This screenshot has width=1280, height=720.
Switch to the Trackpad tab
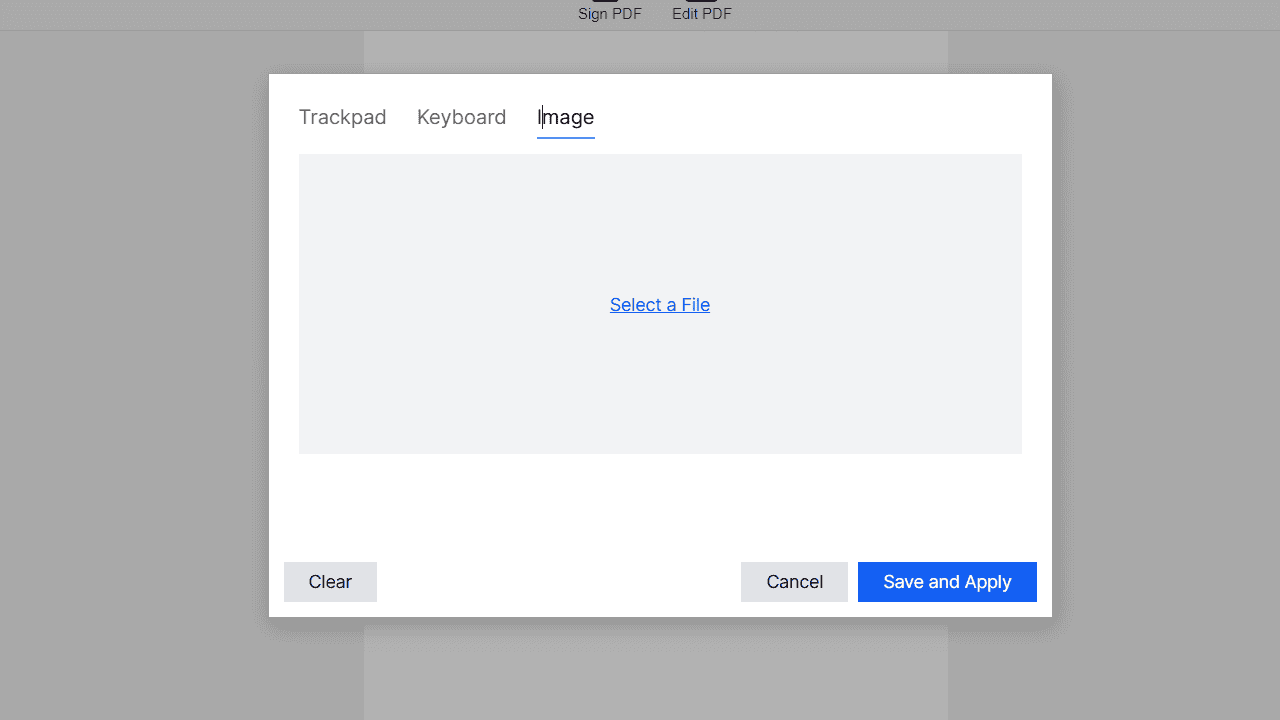342,117
